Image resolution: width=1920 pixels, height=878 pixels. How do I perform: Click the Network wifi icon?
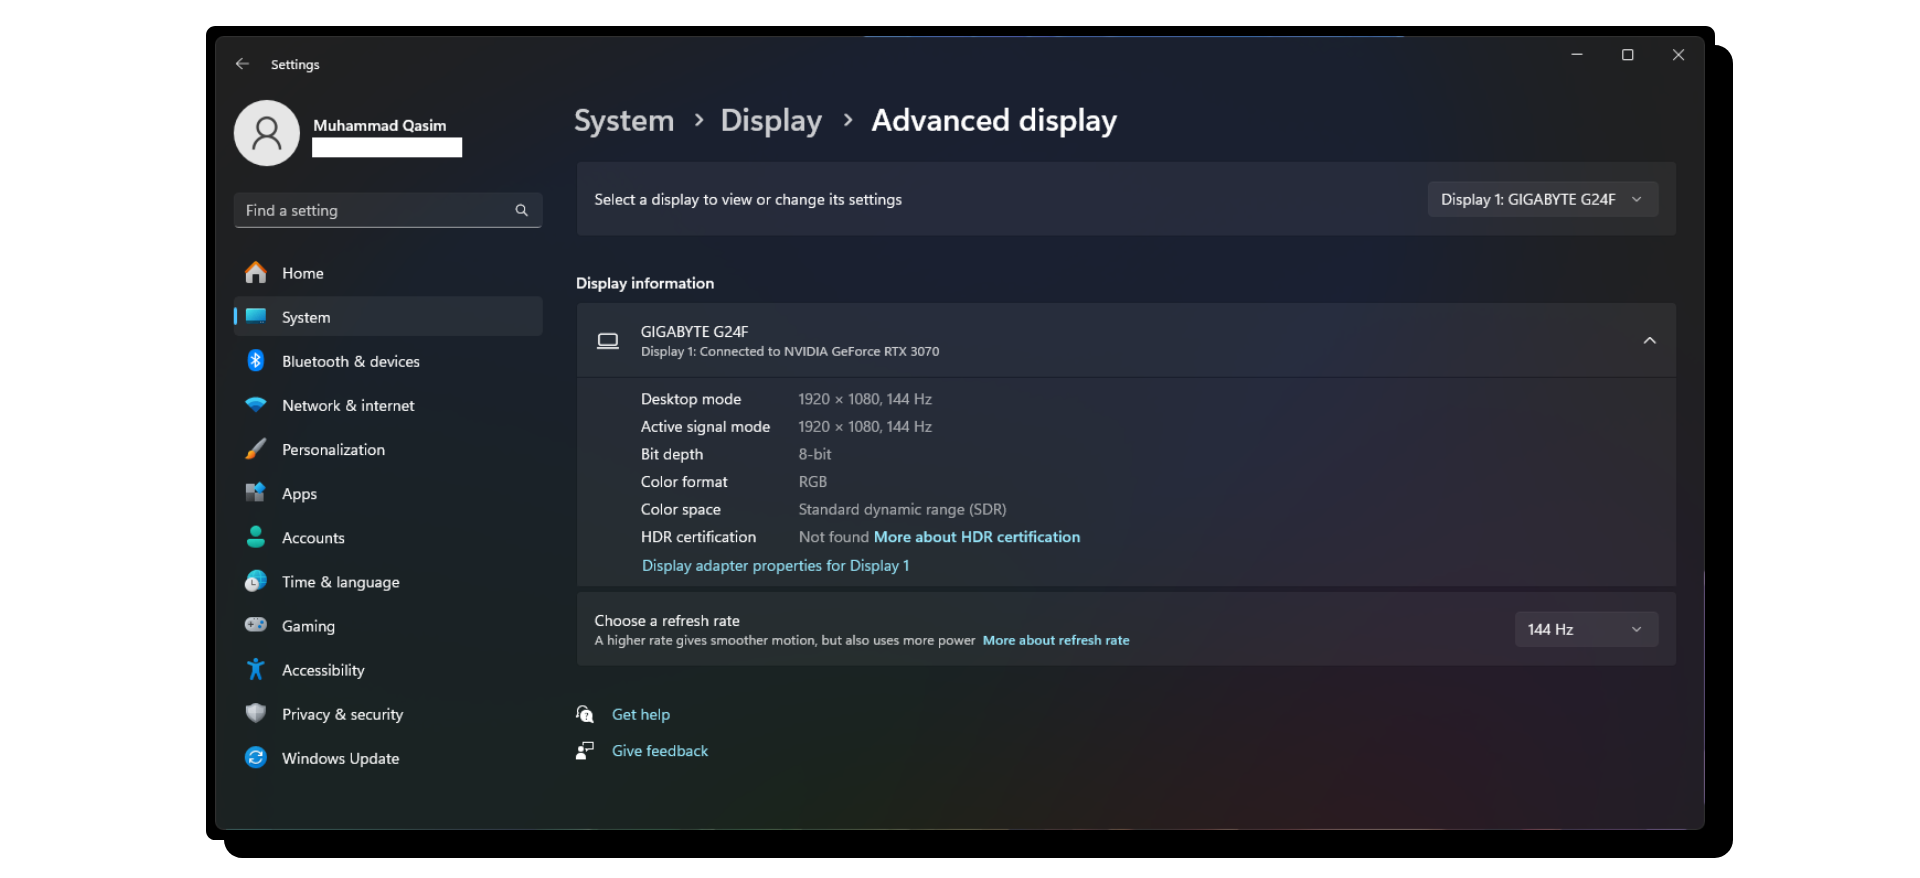(256, 405)
